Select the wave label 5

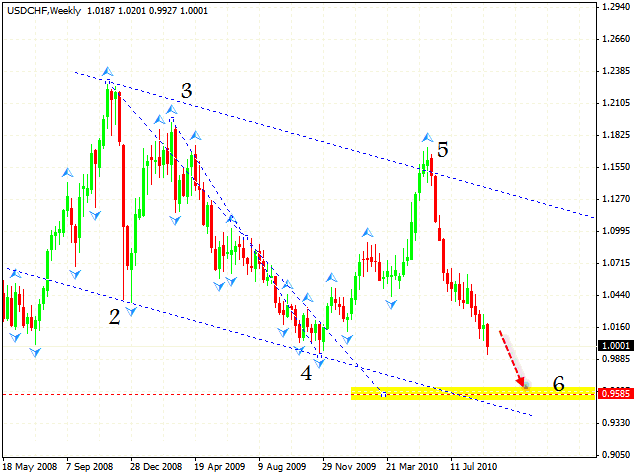click(x=443, y=150)
